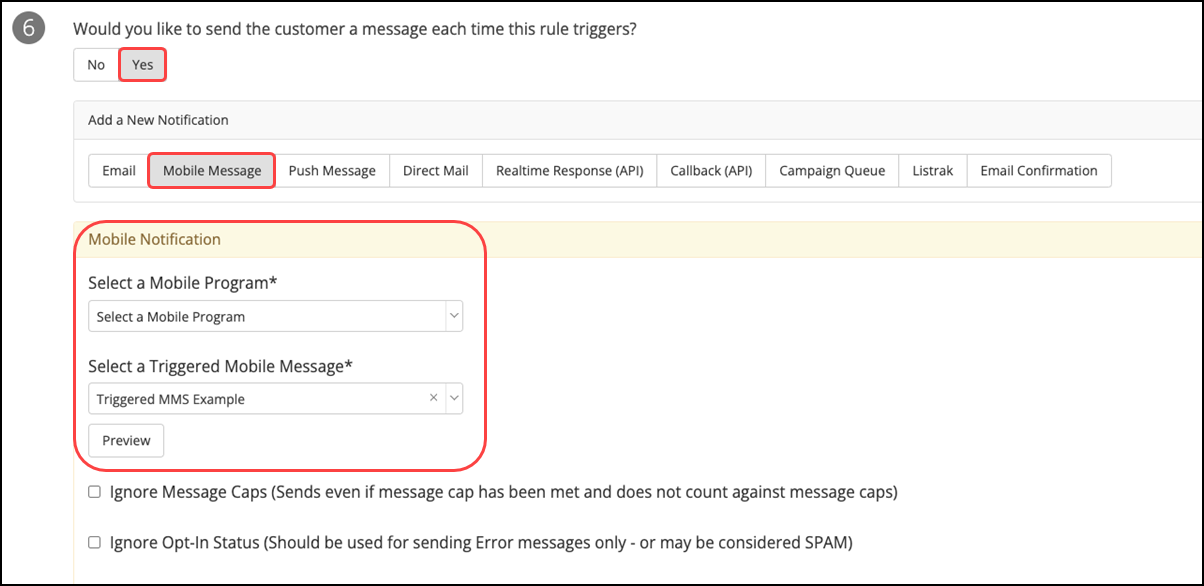Expand Mobile Program dropdown arrow

coord(454,317)
